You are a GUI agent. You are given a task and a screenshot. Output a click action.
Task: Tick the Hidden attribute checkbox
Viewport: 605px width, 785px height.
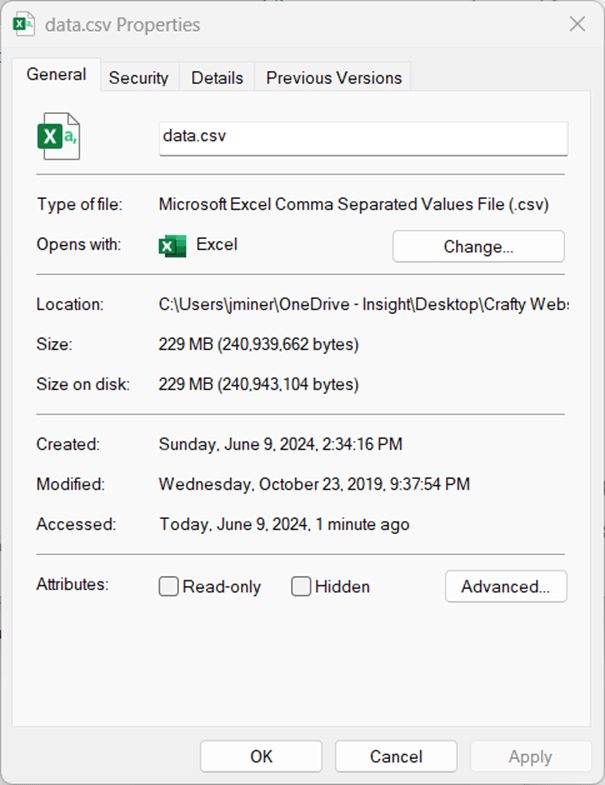(301, 587)
